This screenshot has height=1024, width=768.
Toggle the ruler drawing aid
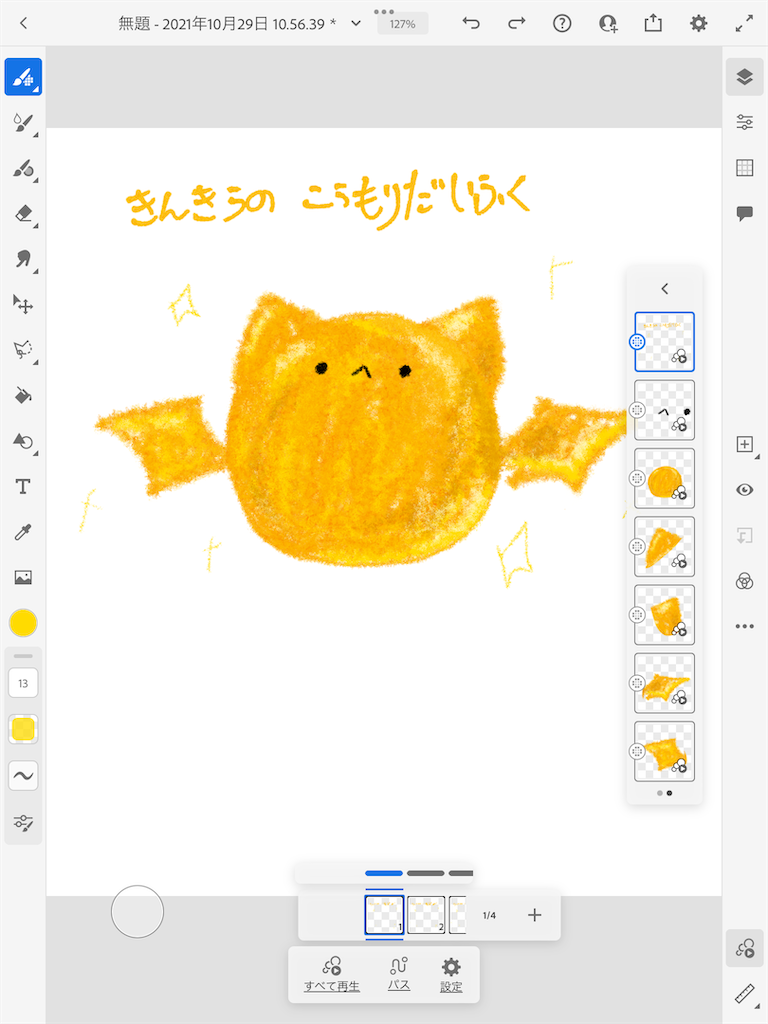coord(744,993)
